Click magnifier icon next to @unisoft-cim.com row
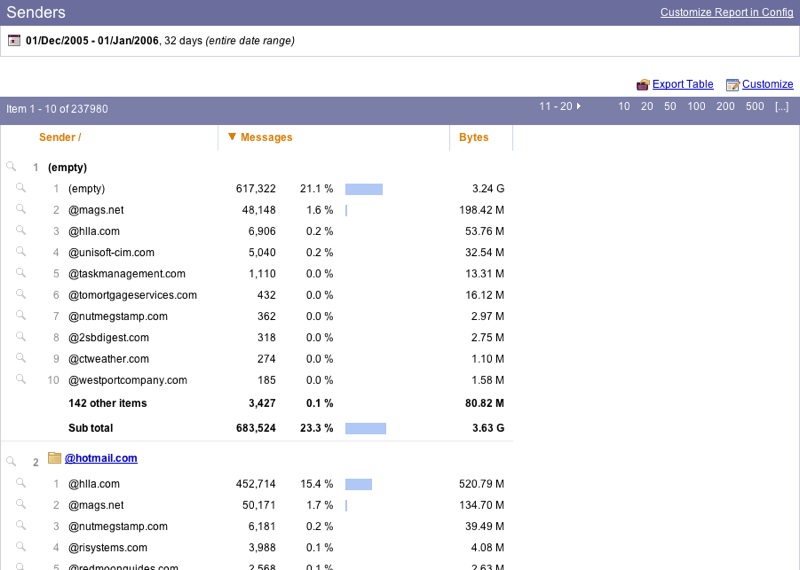The width and height of the screenshot is (800, 570). pyautogui.click(x=20, y=252)
